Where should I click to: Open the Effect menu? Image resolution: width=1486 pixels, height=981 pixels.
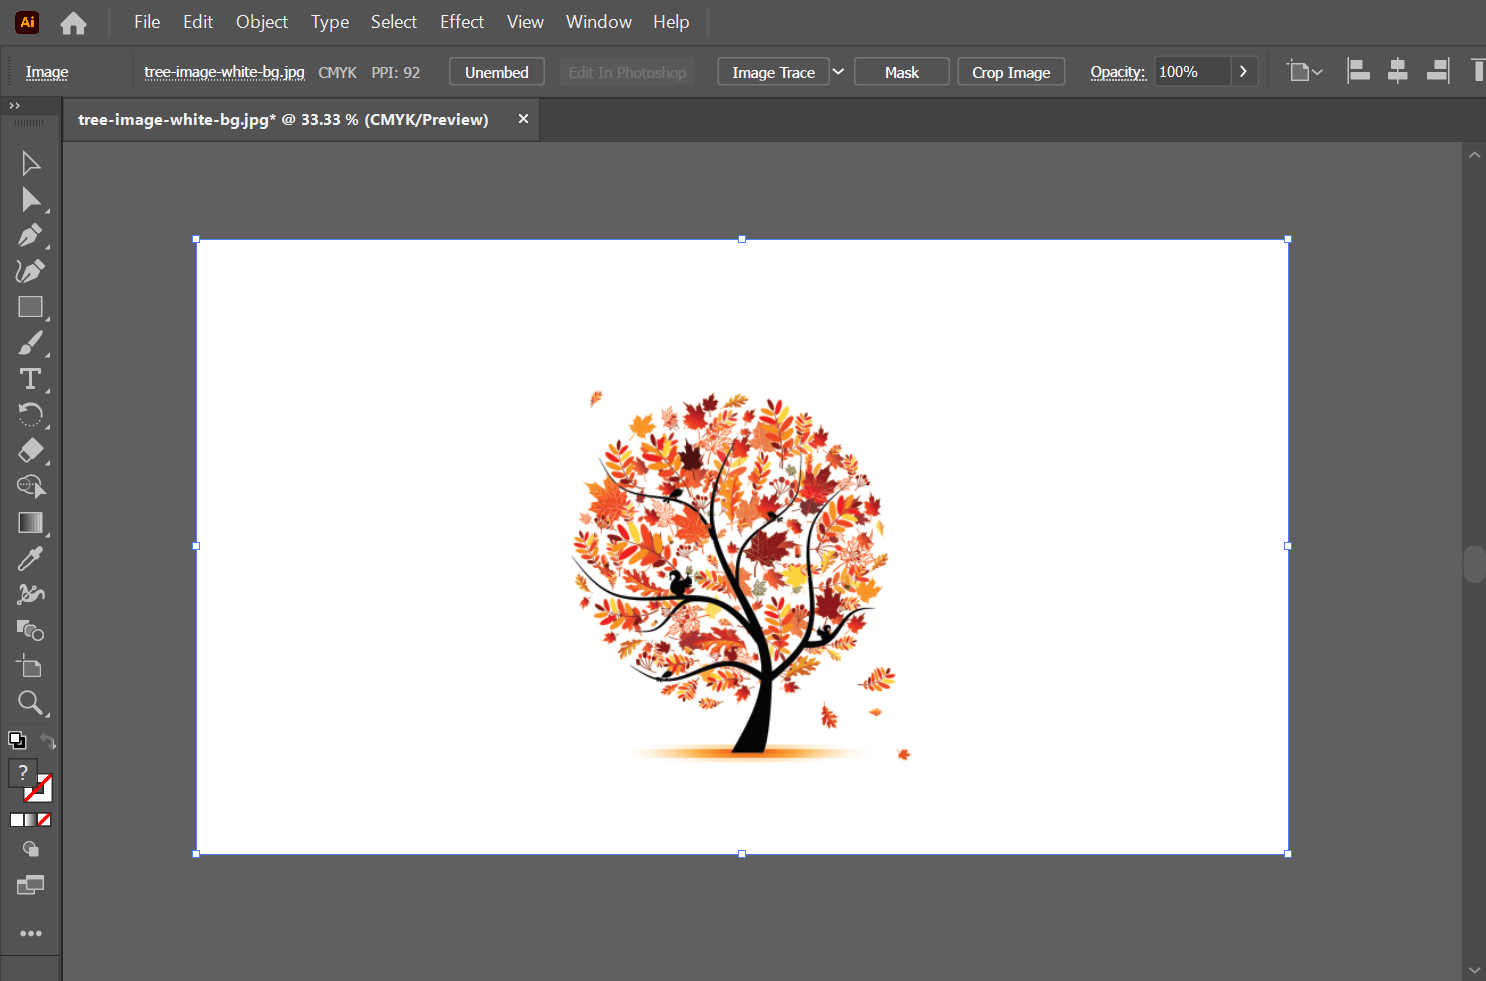[461, 22]
